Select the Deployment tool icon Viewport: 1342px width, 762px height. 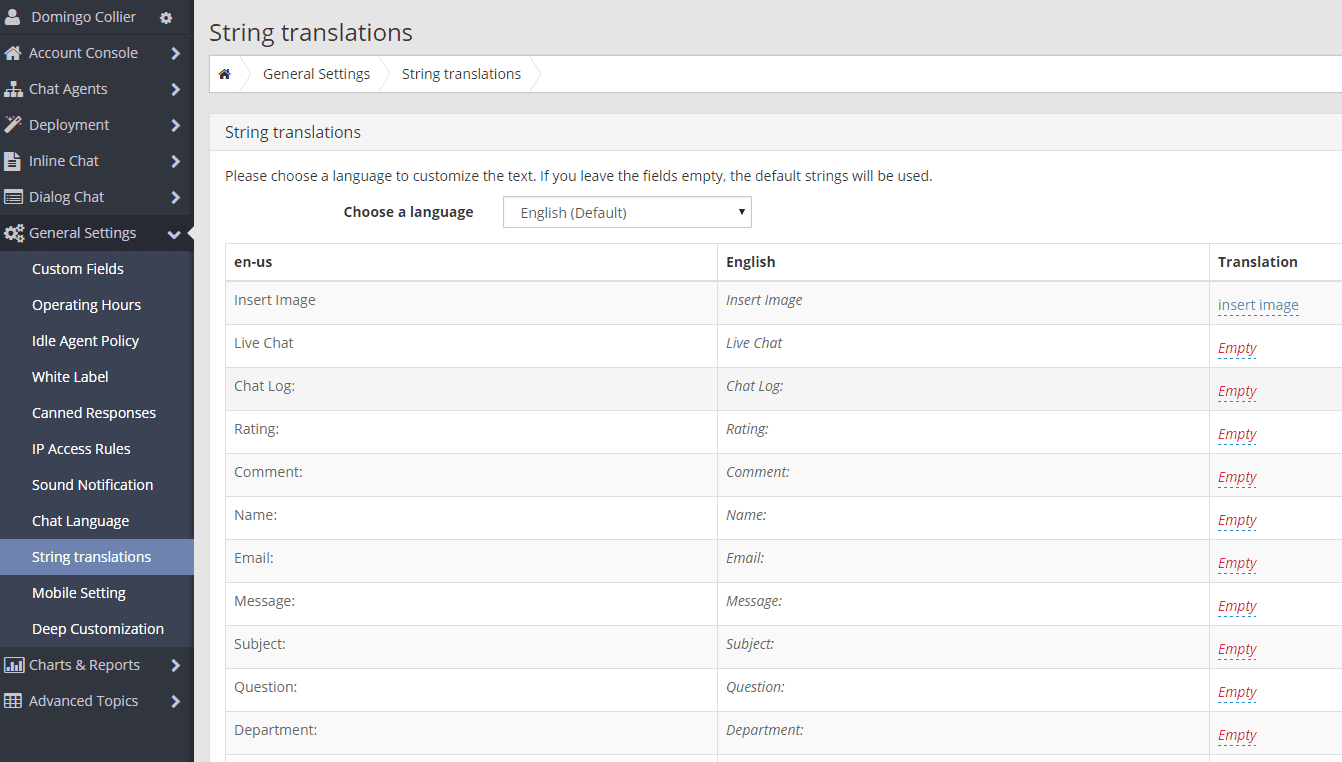[14, 124]
